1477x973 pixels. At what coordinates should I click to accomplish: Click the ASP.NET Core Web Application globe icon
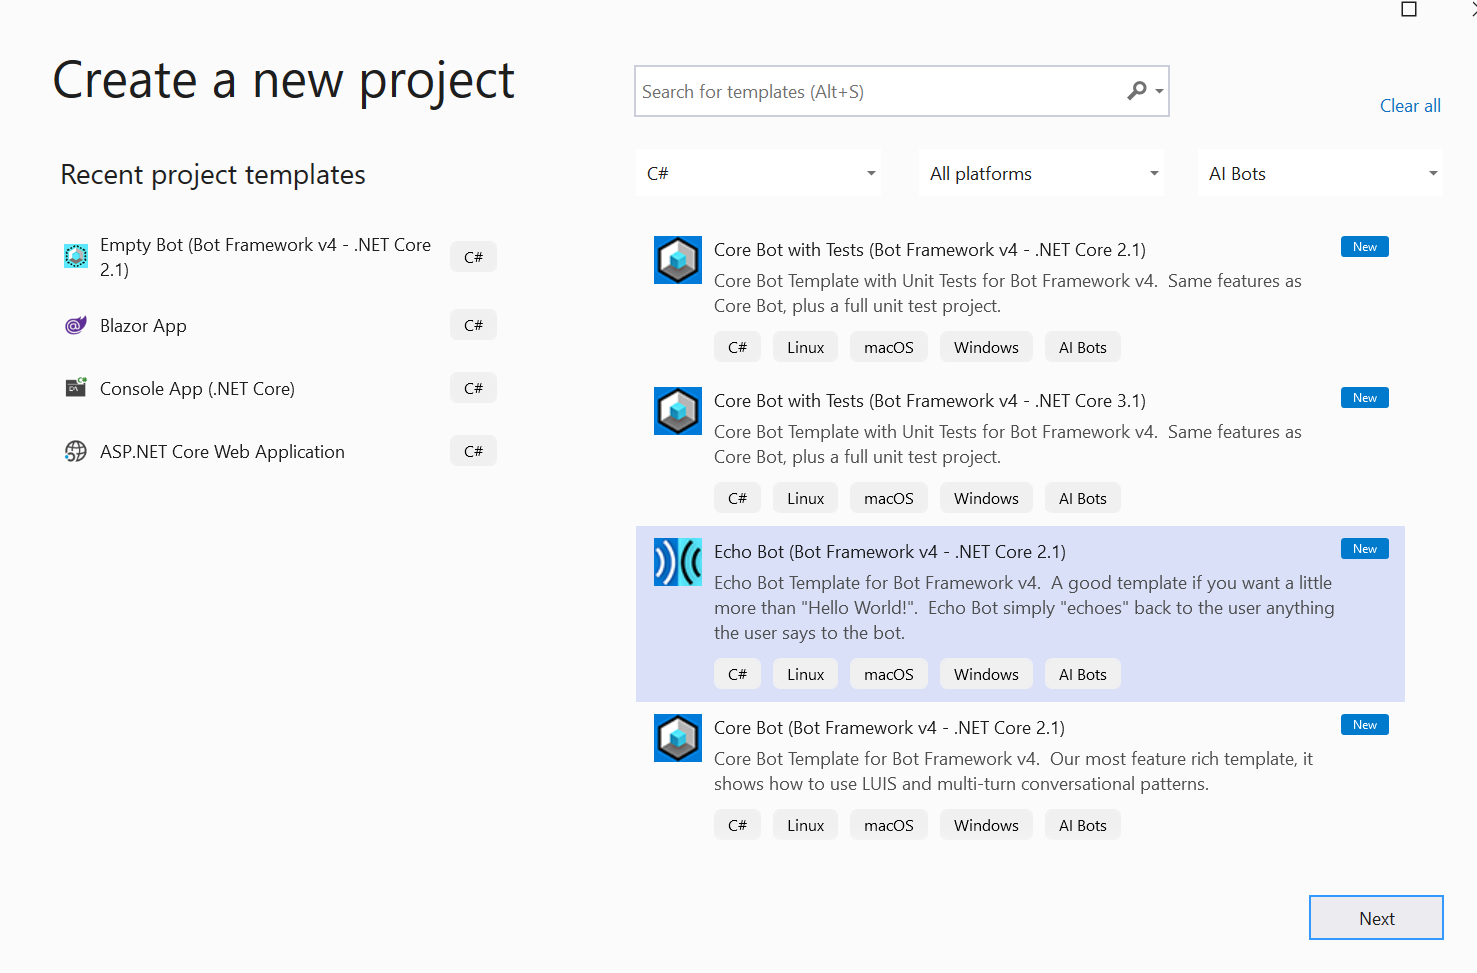[76, 451]
